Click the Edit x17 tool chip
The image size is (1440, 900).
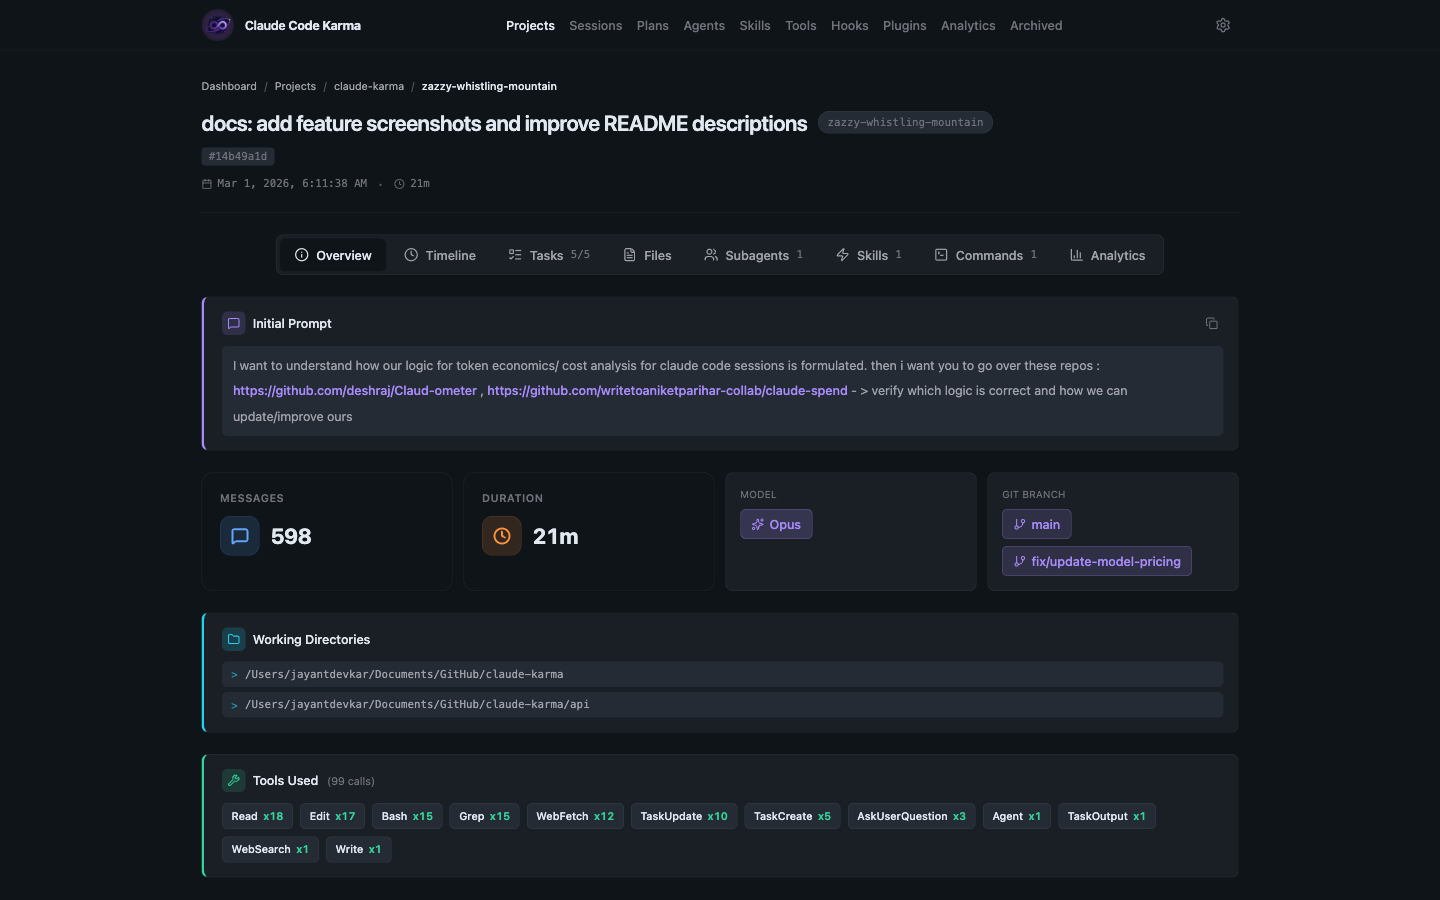point(332,816)
